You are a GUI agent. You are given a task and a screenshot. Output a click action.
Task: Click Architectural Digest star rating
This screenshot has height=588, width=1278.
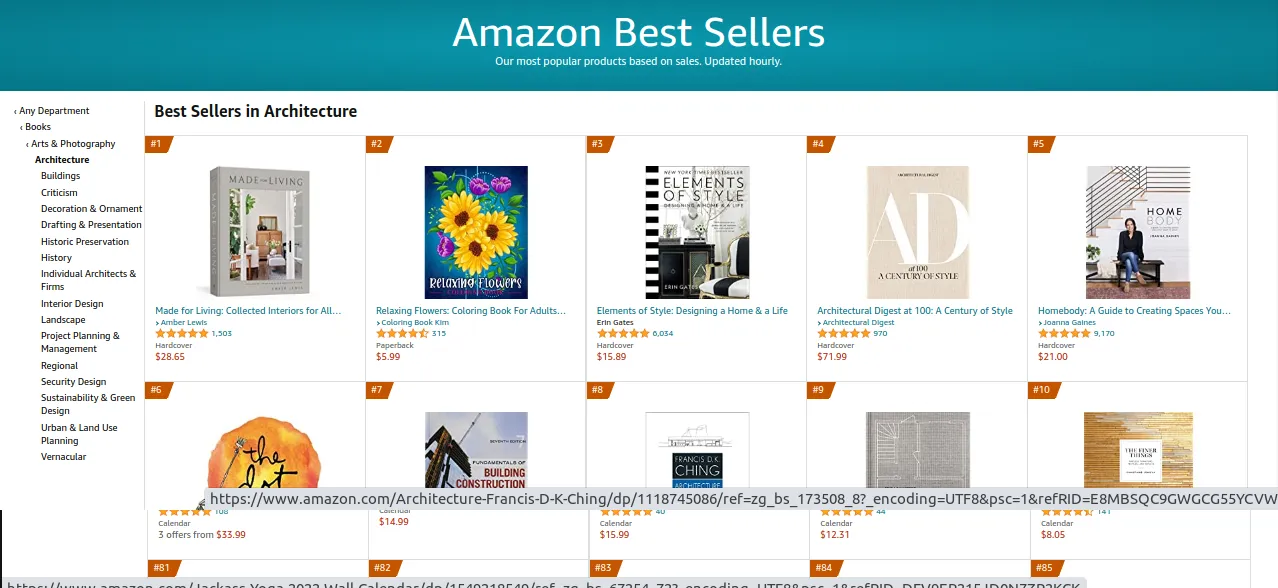pos(843,334)
